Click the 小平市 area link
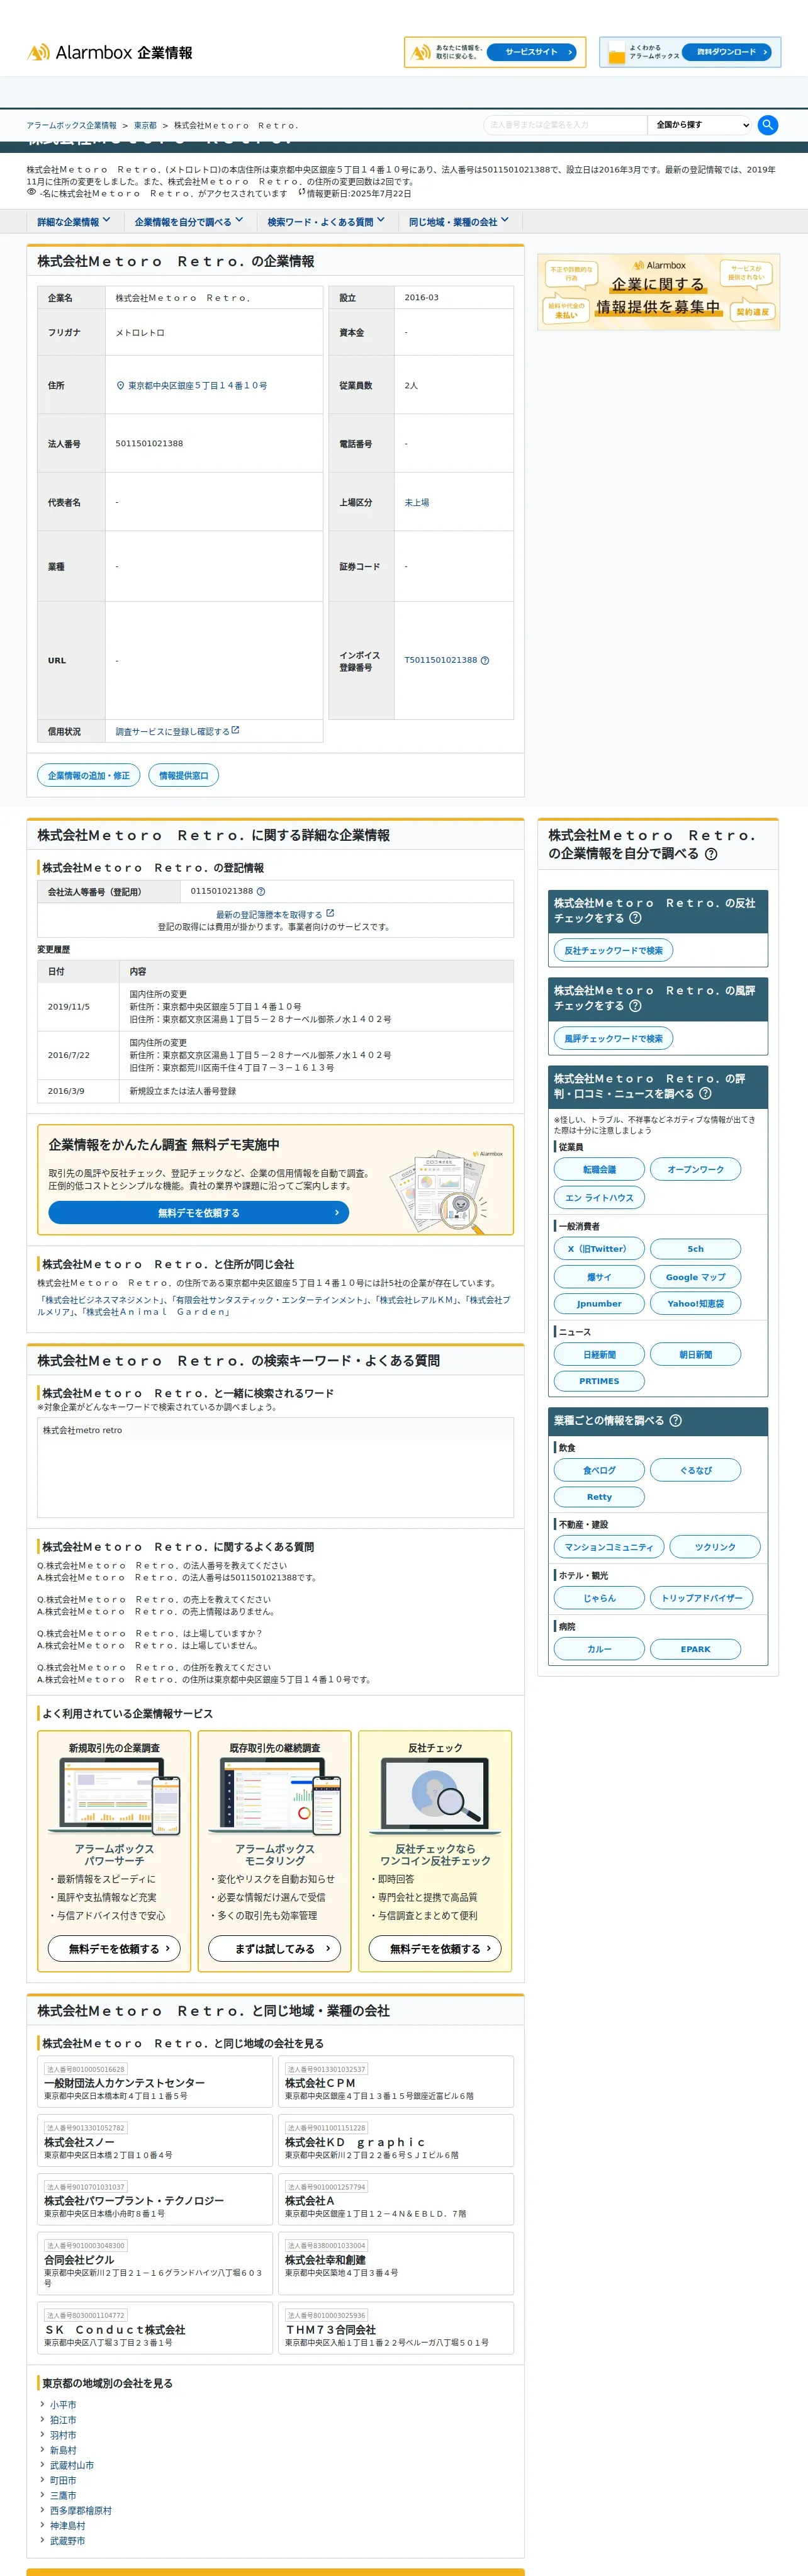808x2576 pixels. pos(63,2406)
